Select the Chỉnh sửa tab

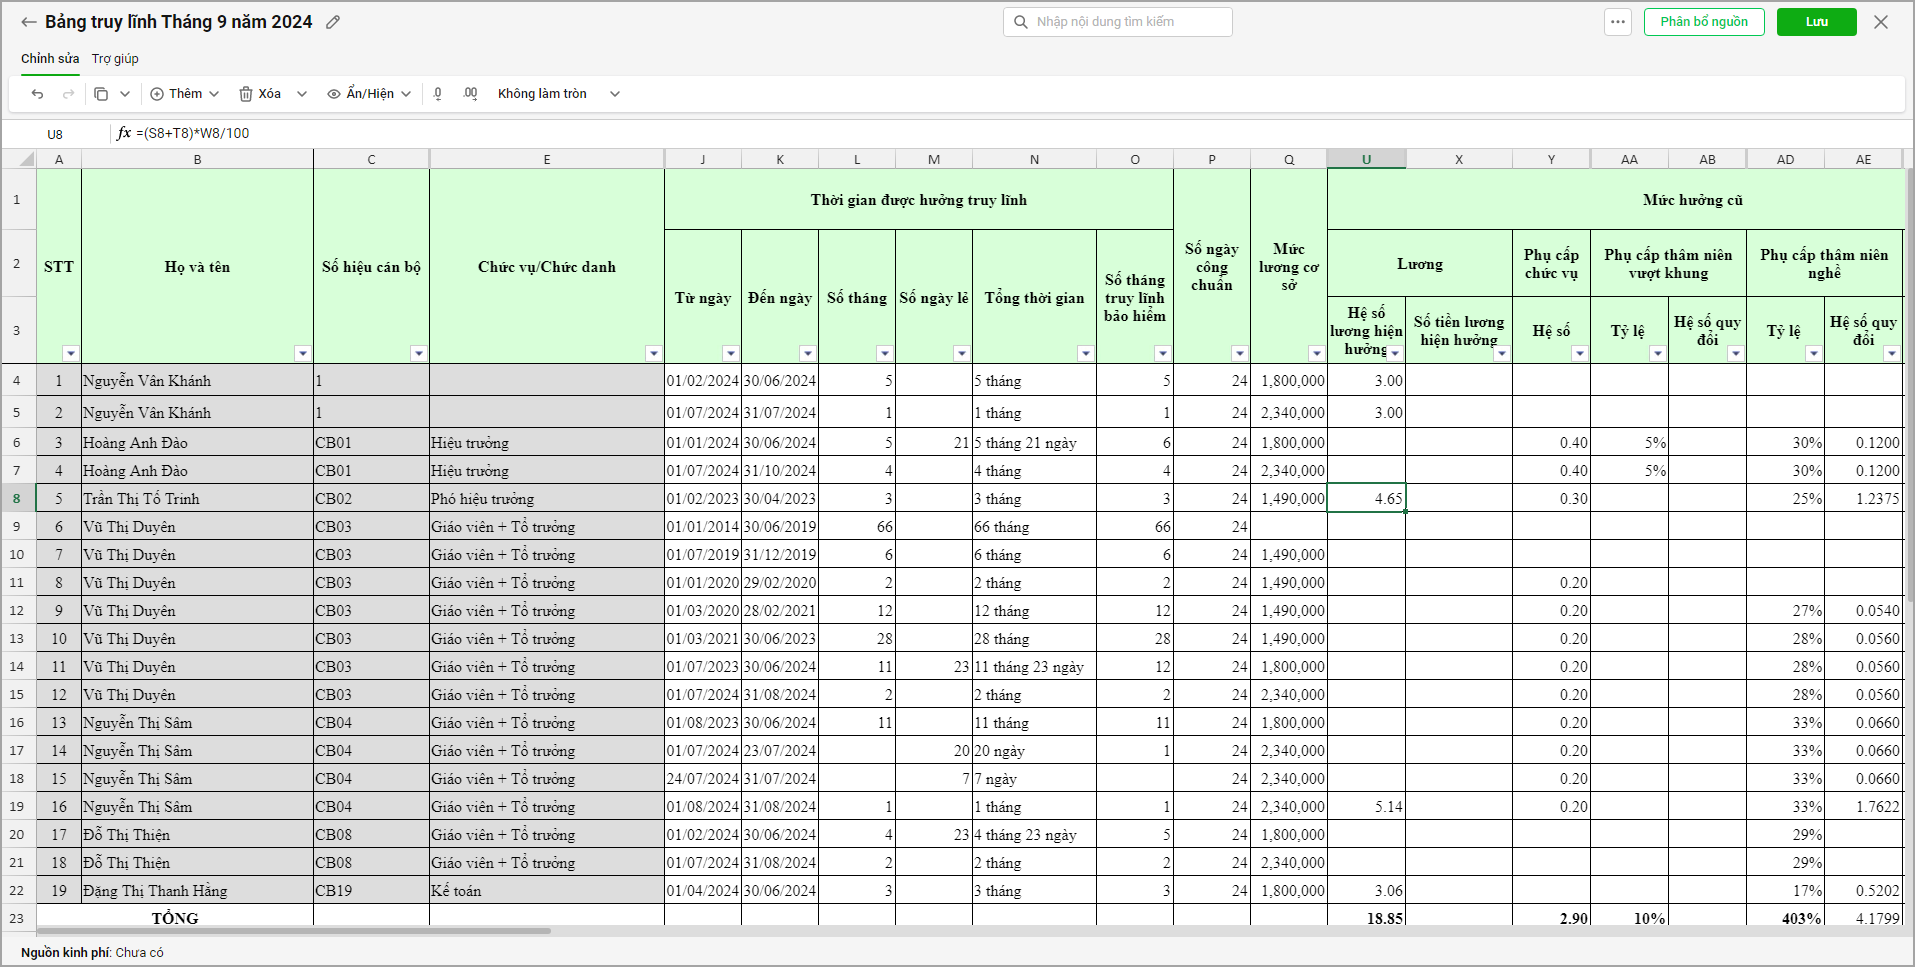pos(50,59)
